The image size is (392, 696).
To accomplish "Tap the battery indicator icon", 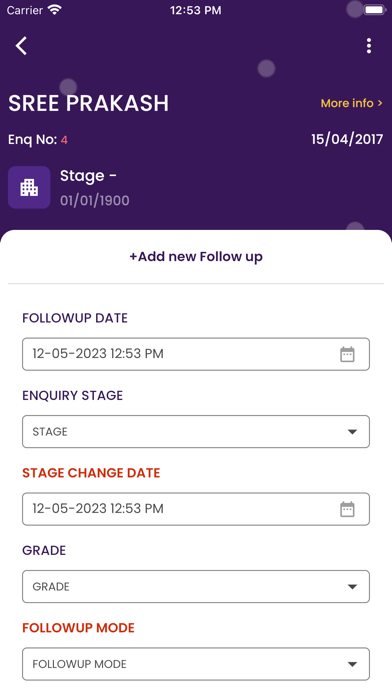I will (374, 10).
